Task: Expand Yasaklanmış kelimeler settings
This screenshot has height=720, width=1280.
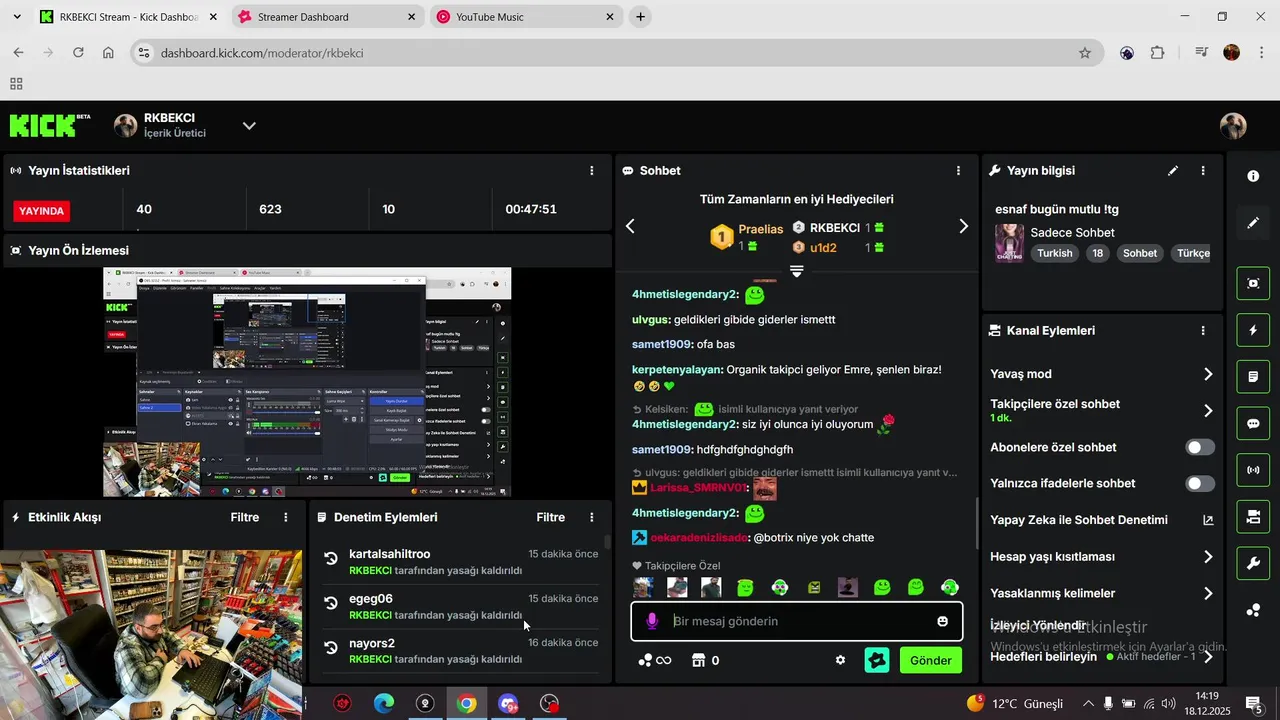Action: [1208, 594]
